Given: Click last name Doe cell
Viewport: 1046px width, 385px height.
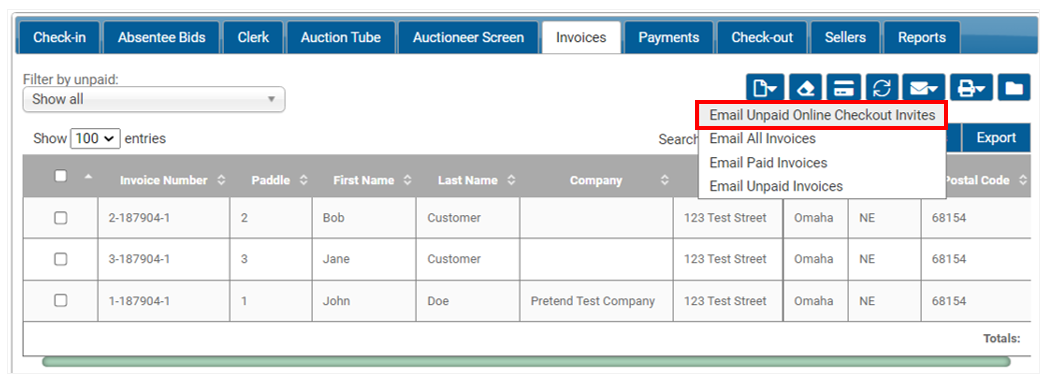Looking at the screenshot, I should pyautogui.click(x=468, y=300).
